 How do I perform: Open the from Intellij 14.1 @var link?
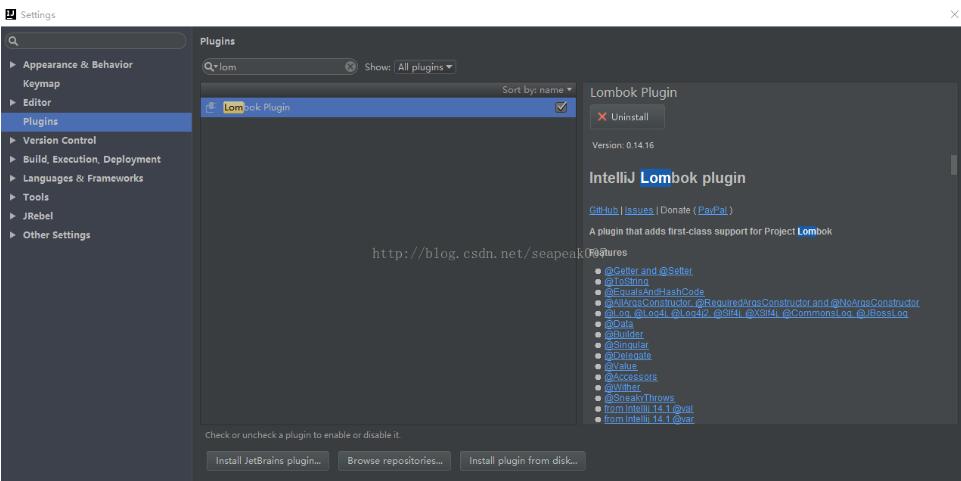tap(649, 419)
